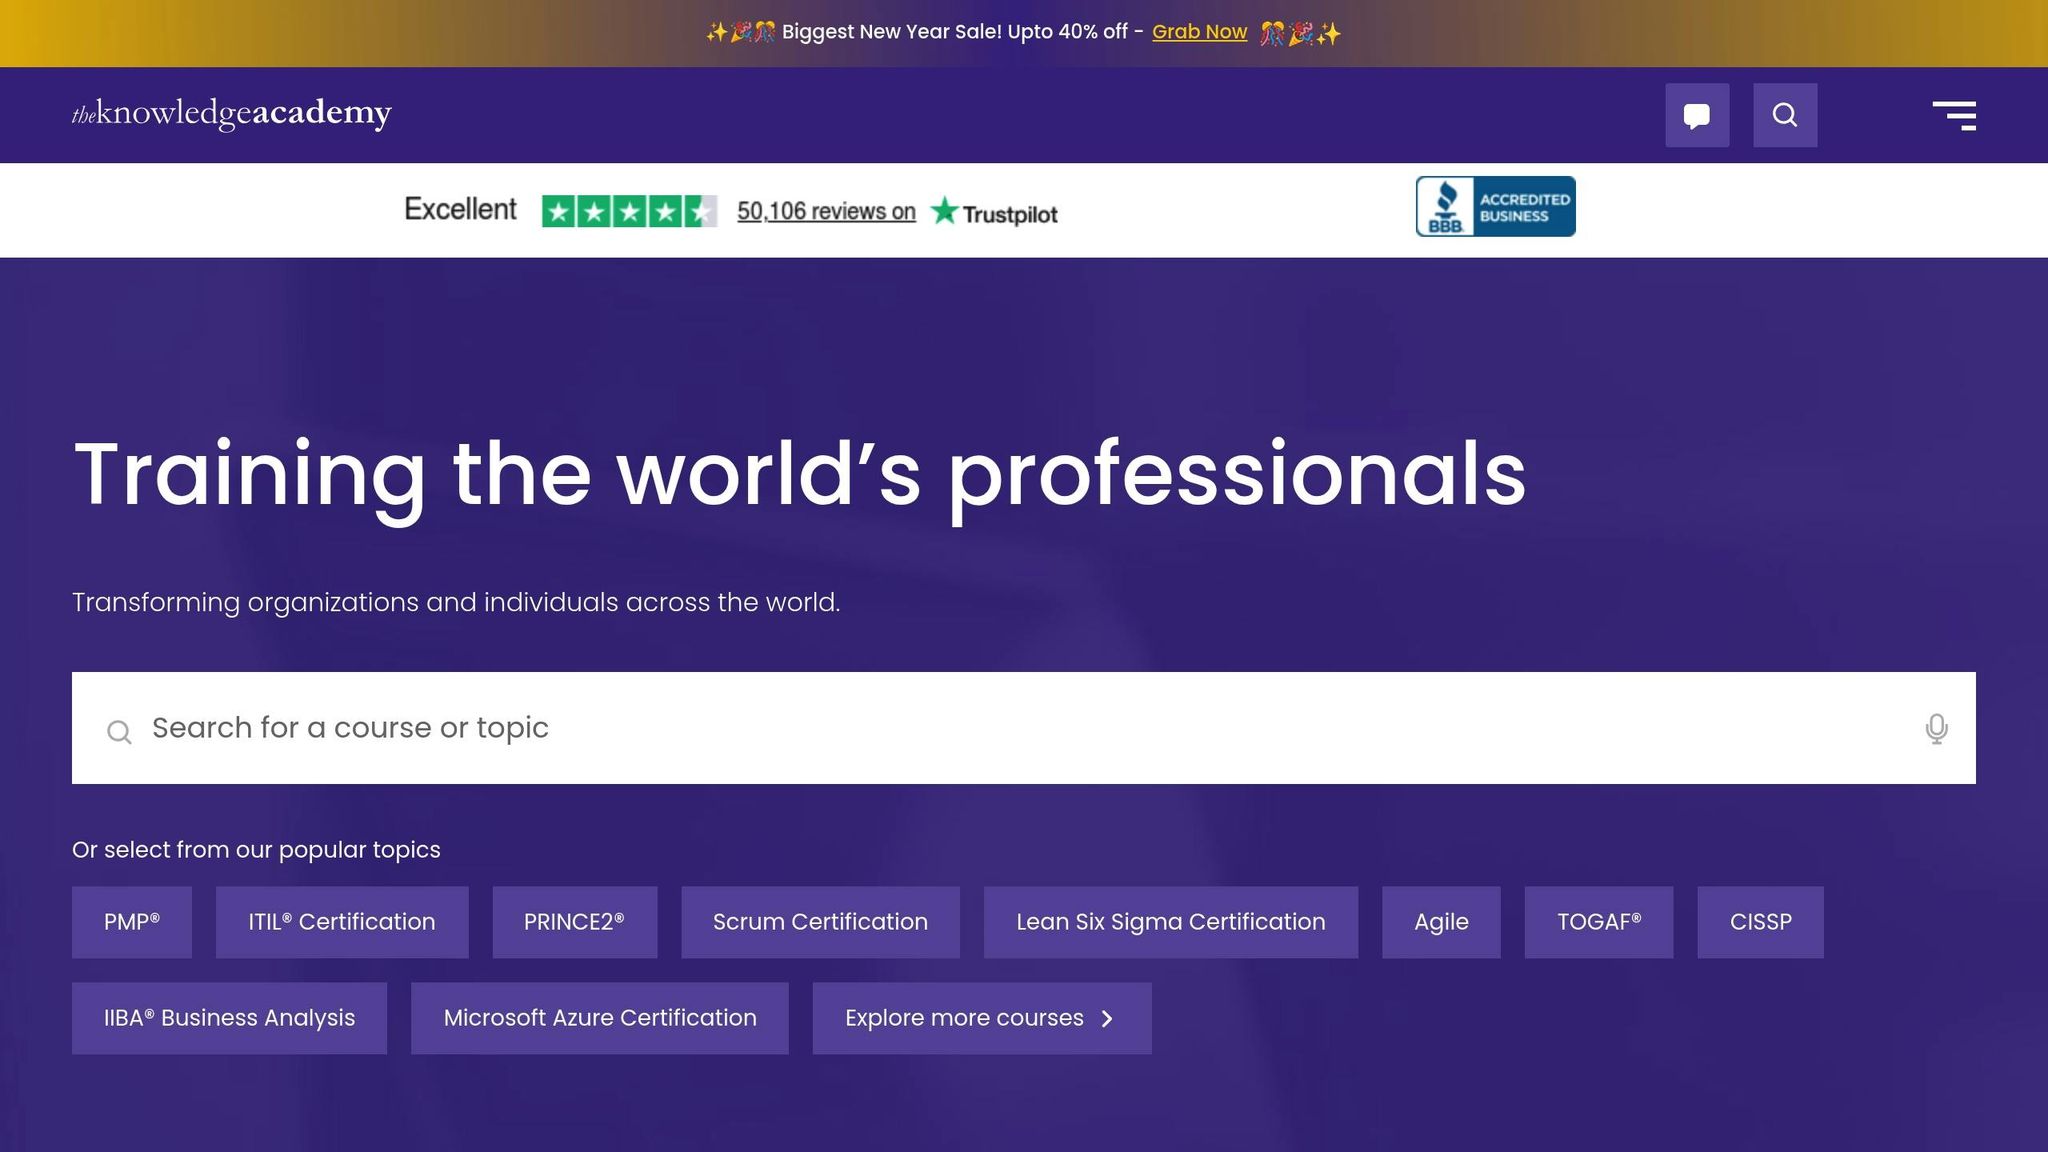Select Scrum Certification from popular topics
The image size is (2048, 1152).
(819, 921)
